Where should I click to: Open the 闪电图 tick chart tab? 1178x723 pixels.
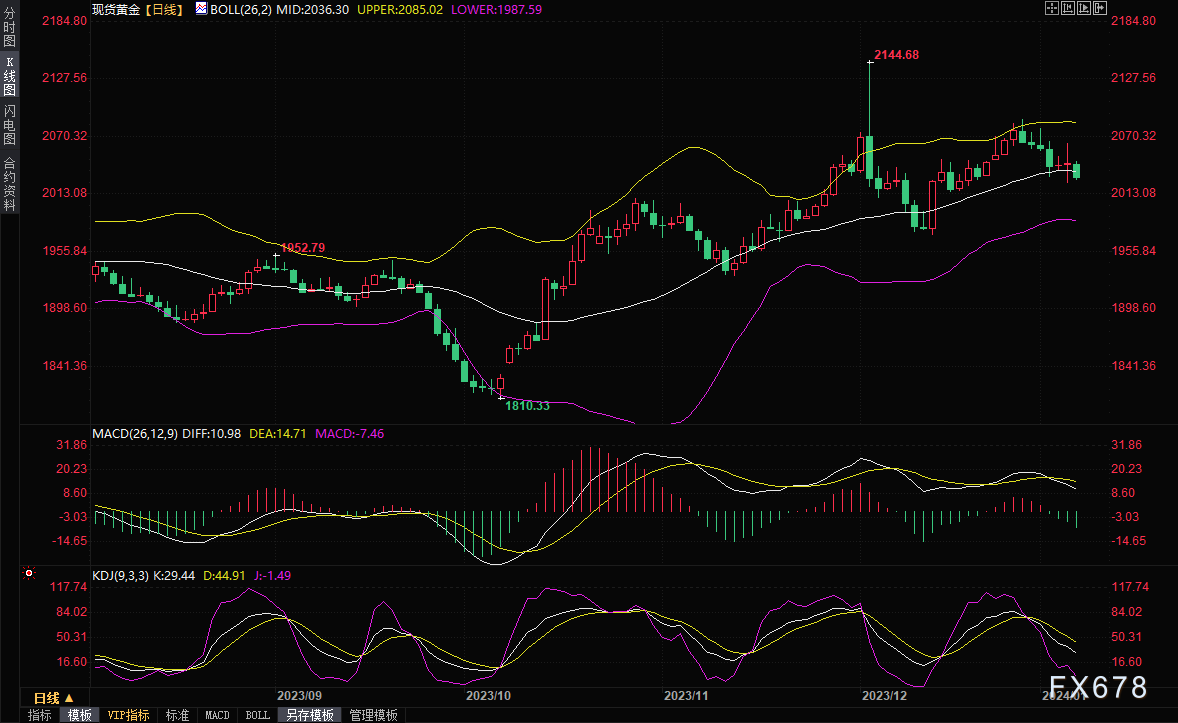tap(9, 125)
